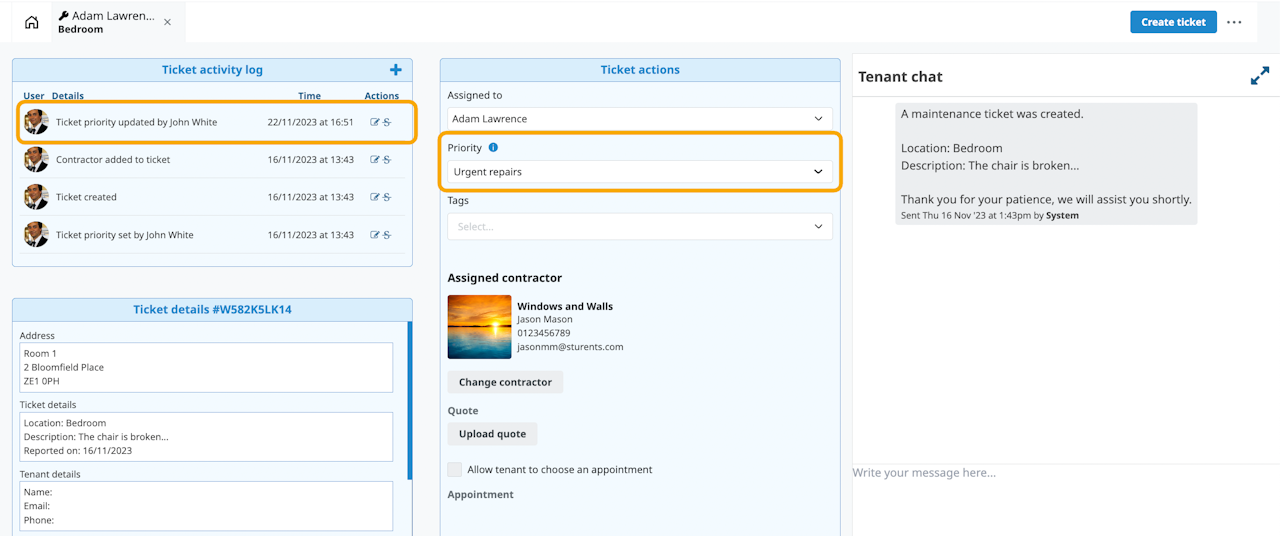Viewport: 1280px width, 536px height.
Task: Add a new activity log entry
Action: [396, 70]
